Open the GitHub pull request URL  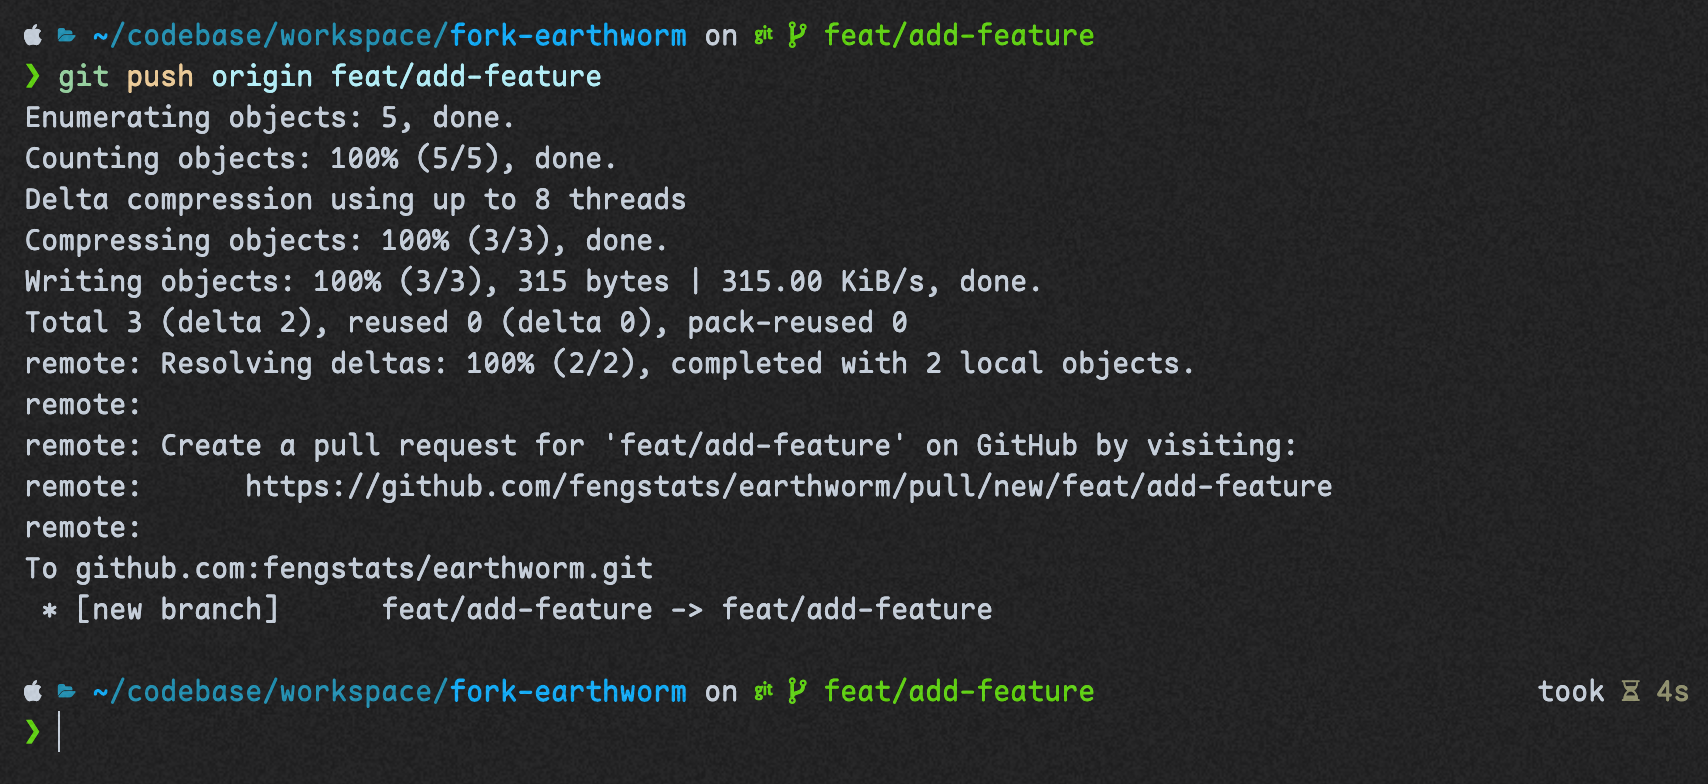pos(788,487)
